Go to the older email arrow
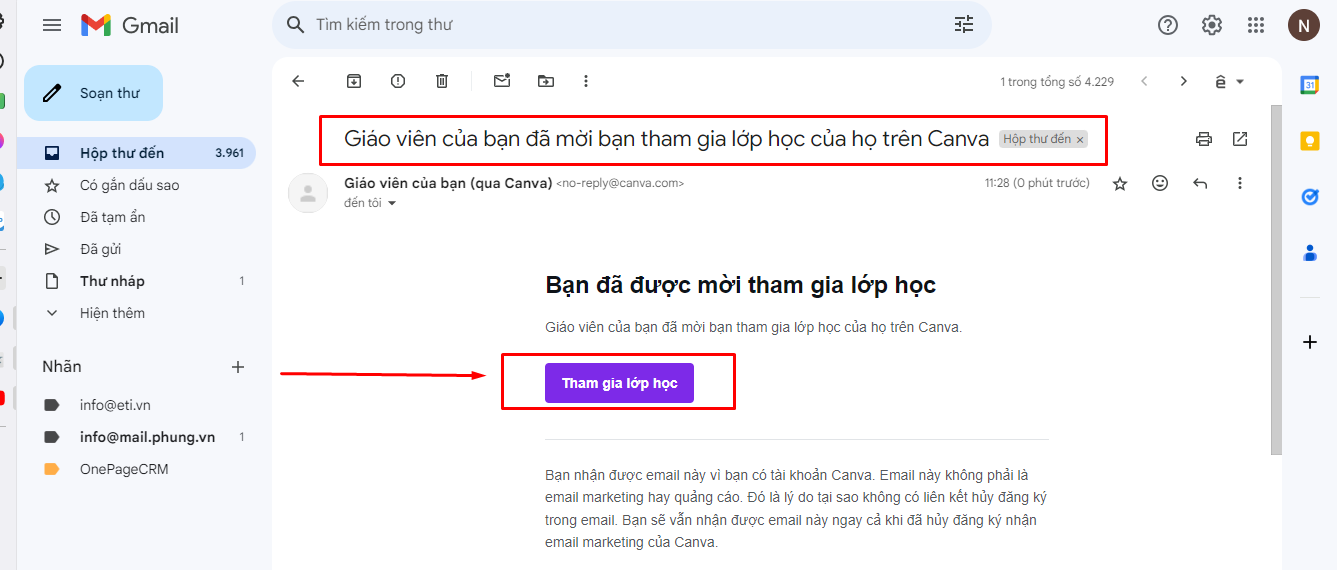 pyautogui.click(x=1184, y=81)
